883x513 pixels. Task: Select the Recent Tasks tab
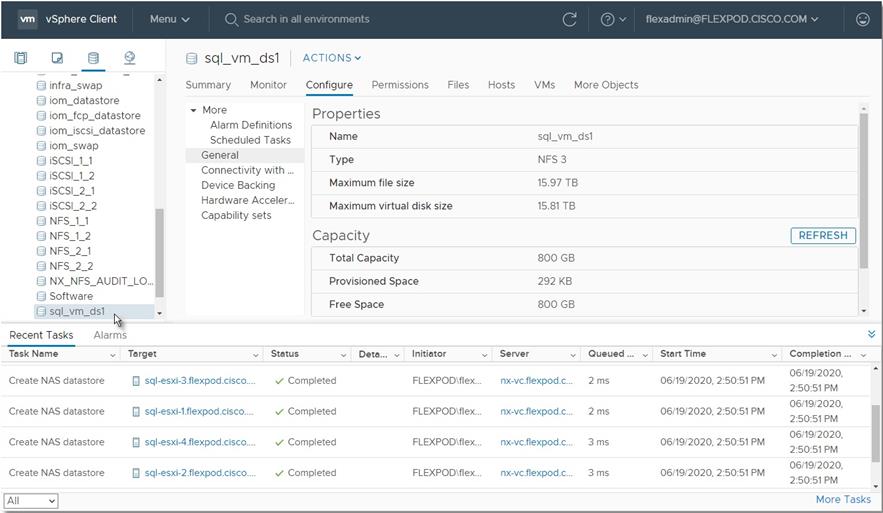click(x=41, y=335)
